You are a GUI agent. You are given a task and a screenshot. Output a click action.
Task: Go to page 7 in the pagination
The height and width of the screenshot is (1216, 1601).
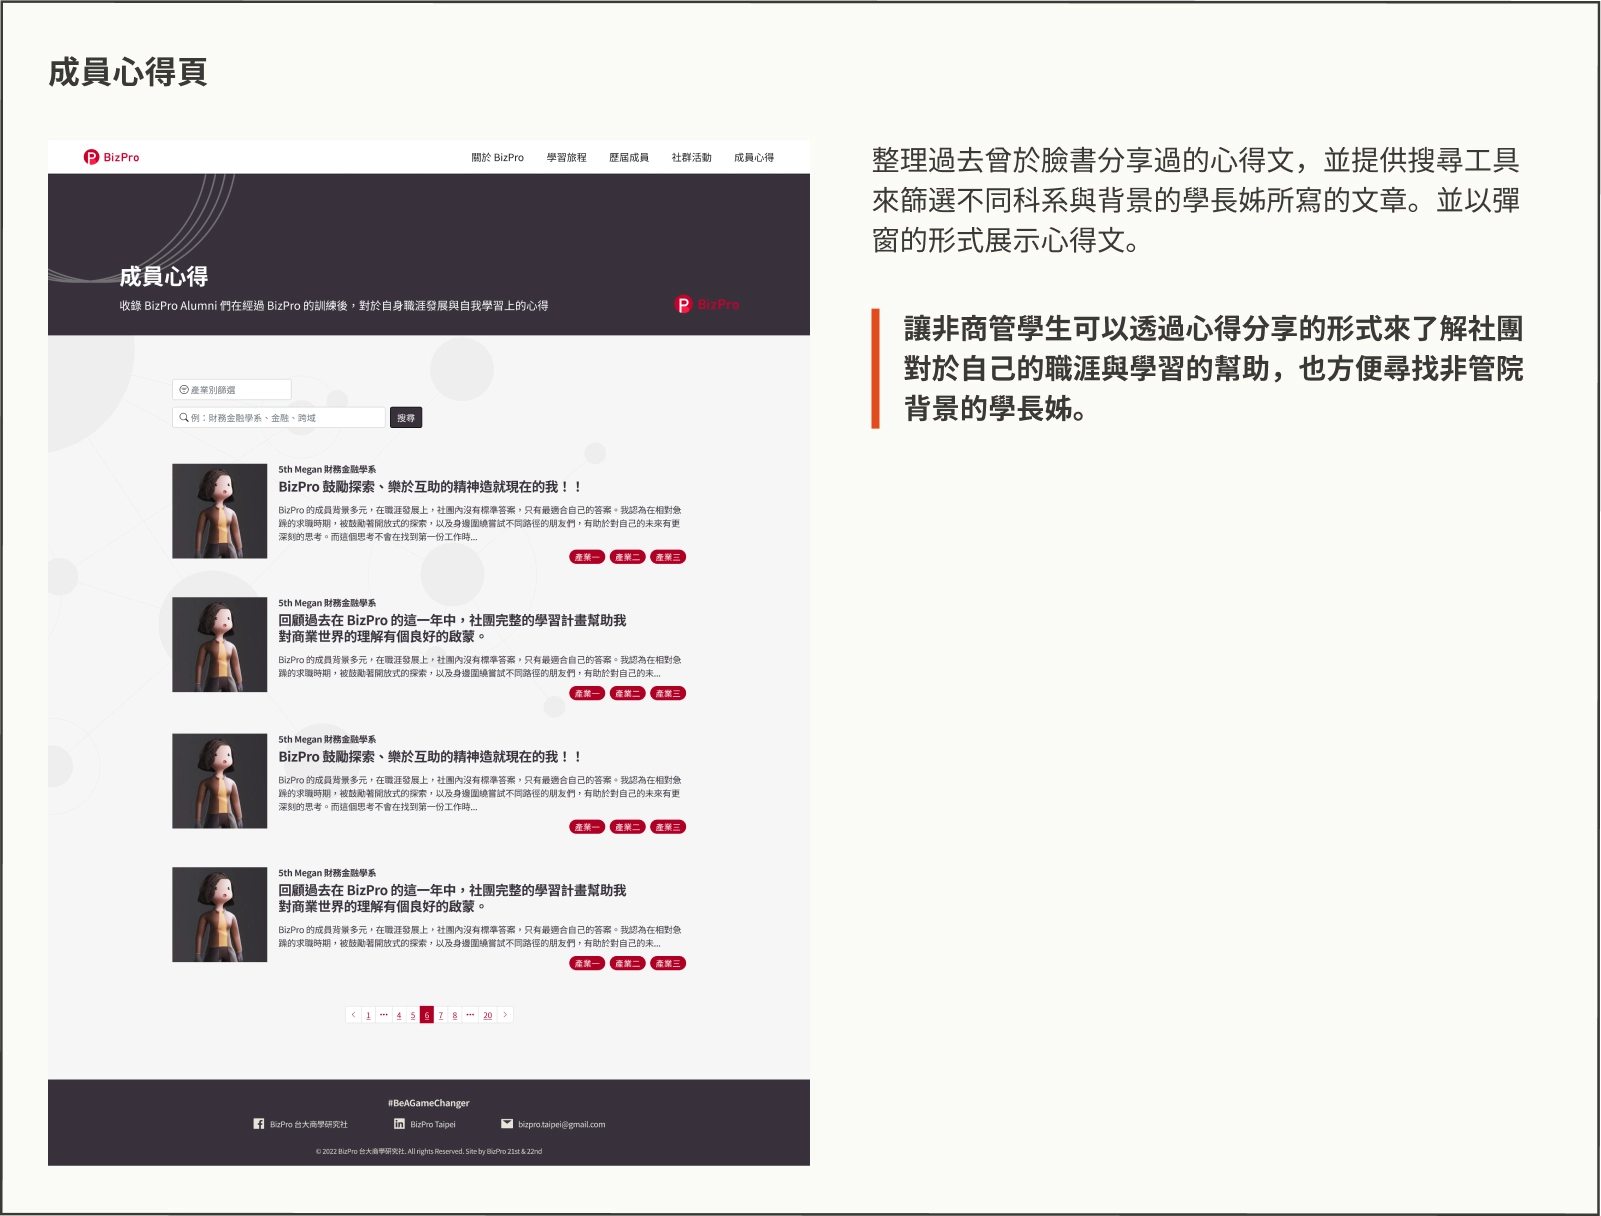point(440,1015)
